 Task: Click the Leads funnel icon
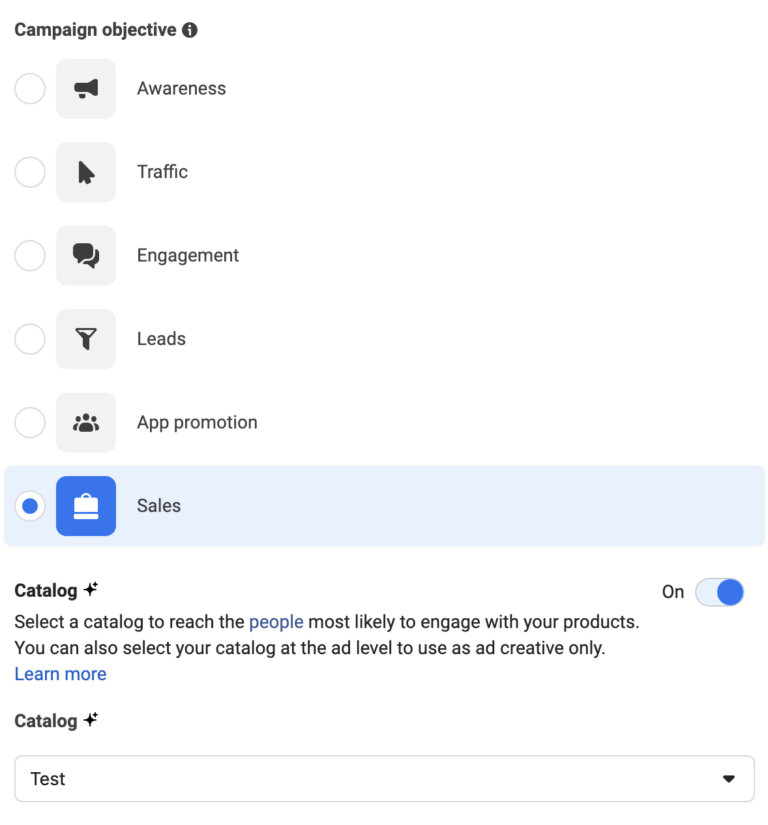click(x=86, y=339)
